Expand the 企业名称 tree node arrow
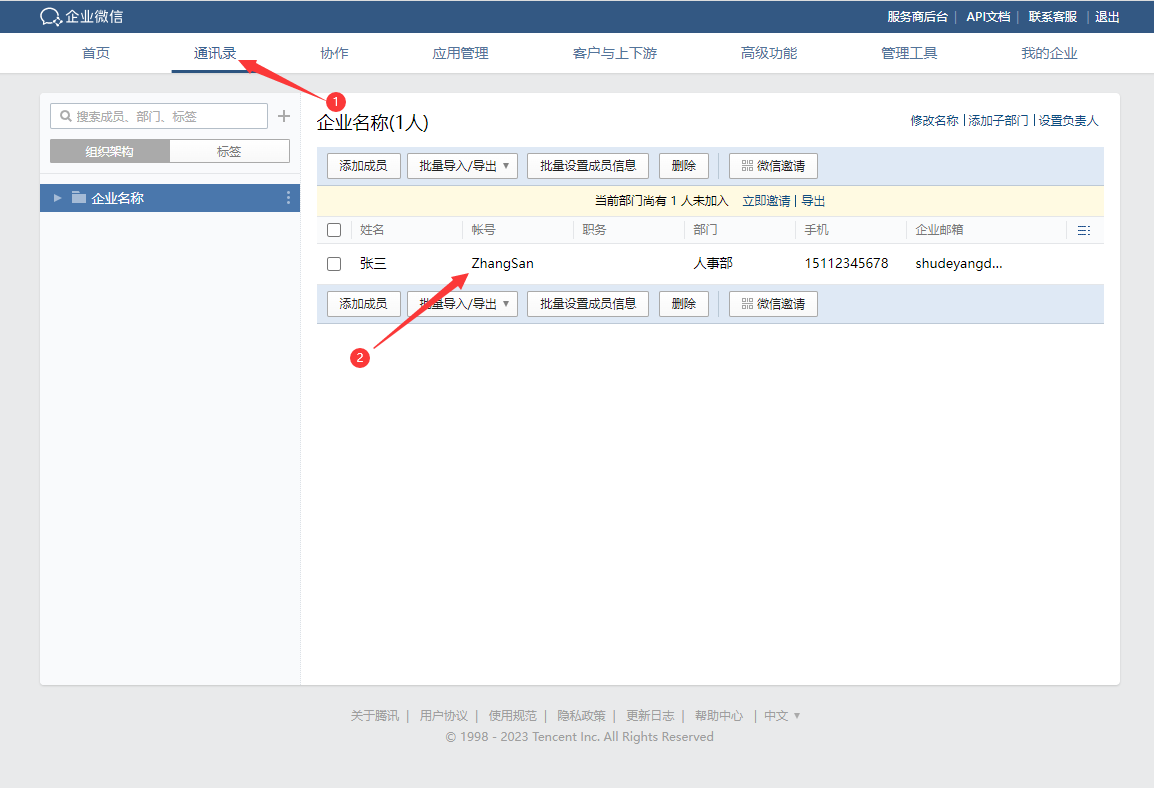This screenshot has height=788, width=1154. coord(58,198)
